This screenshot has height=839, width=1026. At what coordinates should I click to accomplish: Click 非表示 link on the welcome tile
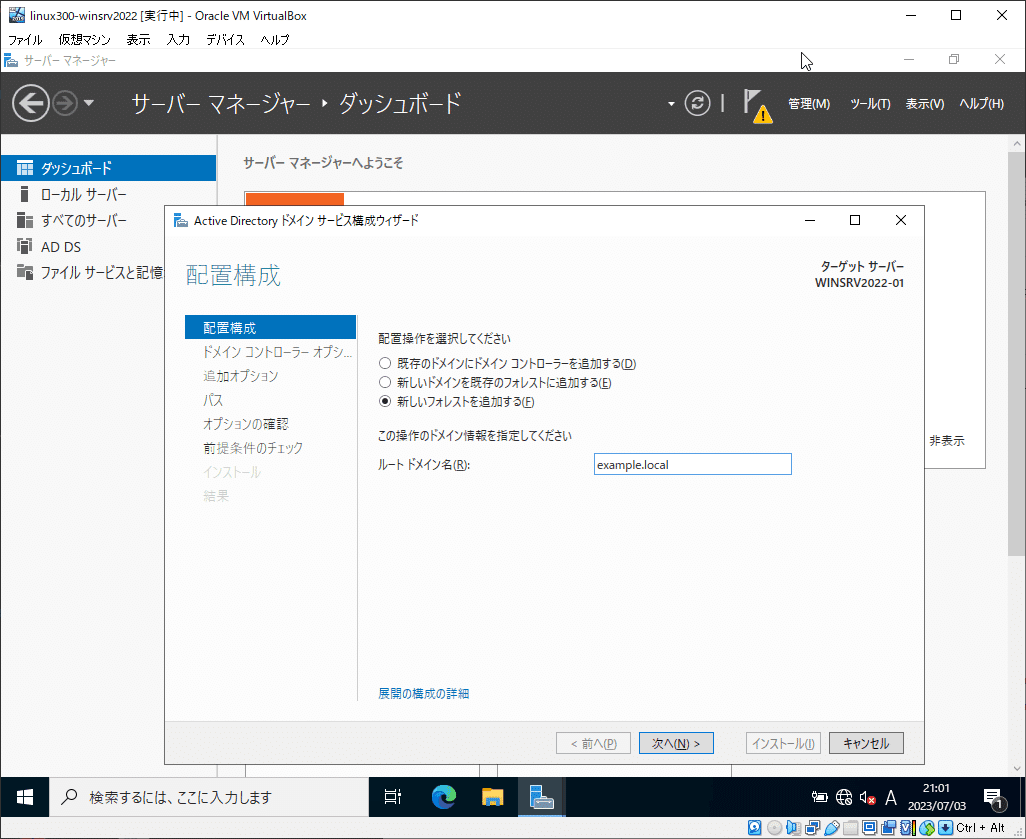947,441
